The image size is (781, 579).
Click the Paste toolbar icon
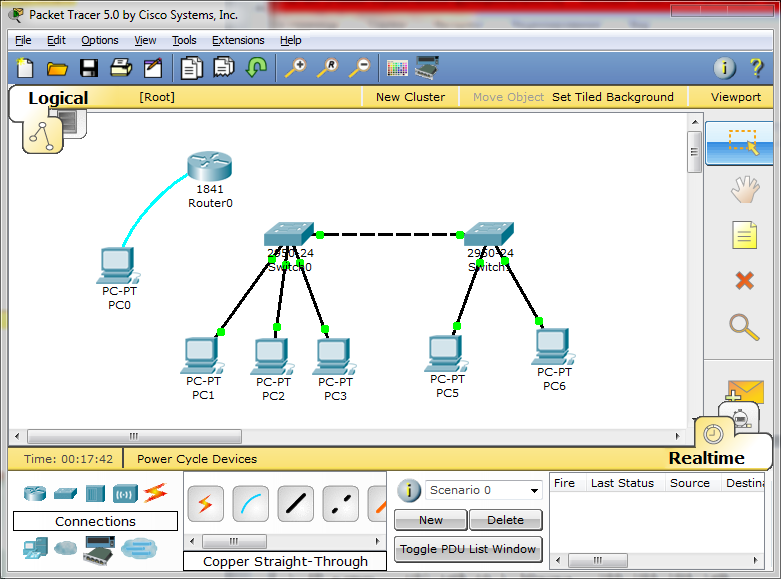point(224,68)
